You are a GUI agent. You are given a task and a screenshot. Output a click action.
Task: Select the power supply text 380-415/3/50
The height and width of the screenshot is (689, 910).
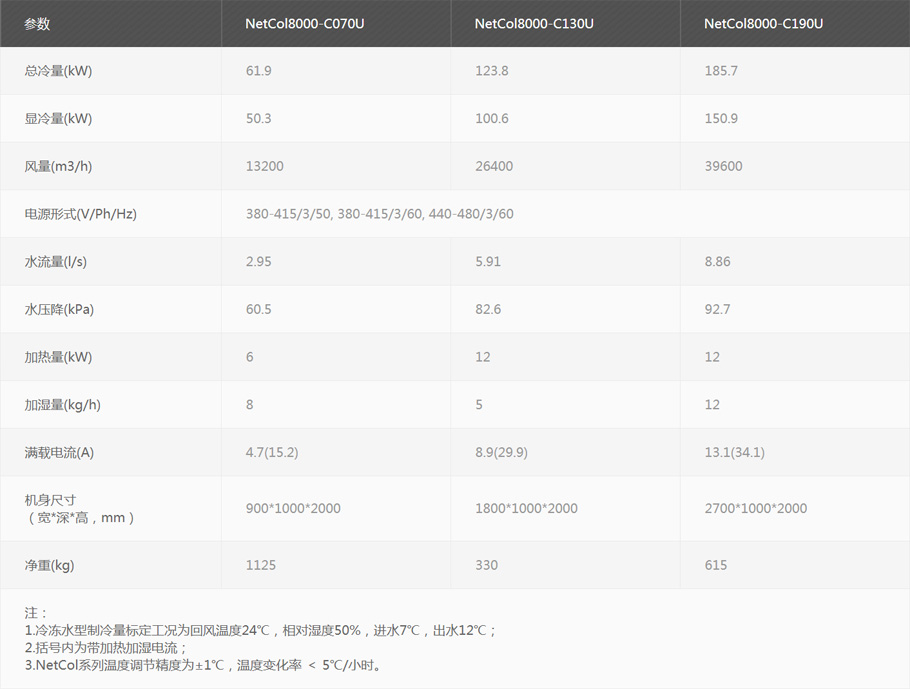pos(288,214)
